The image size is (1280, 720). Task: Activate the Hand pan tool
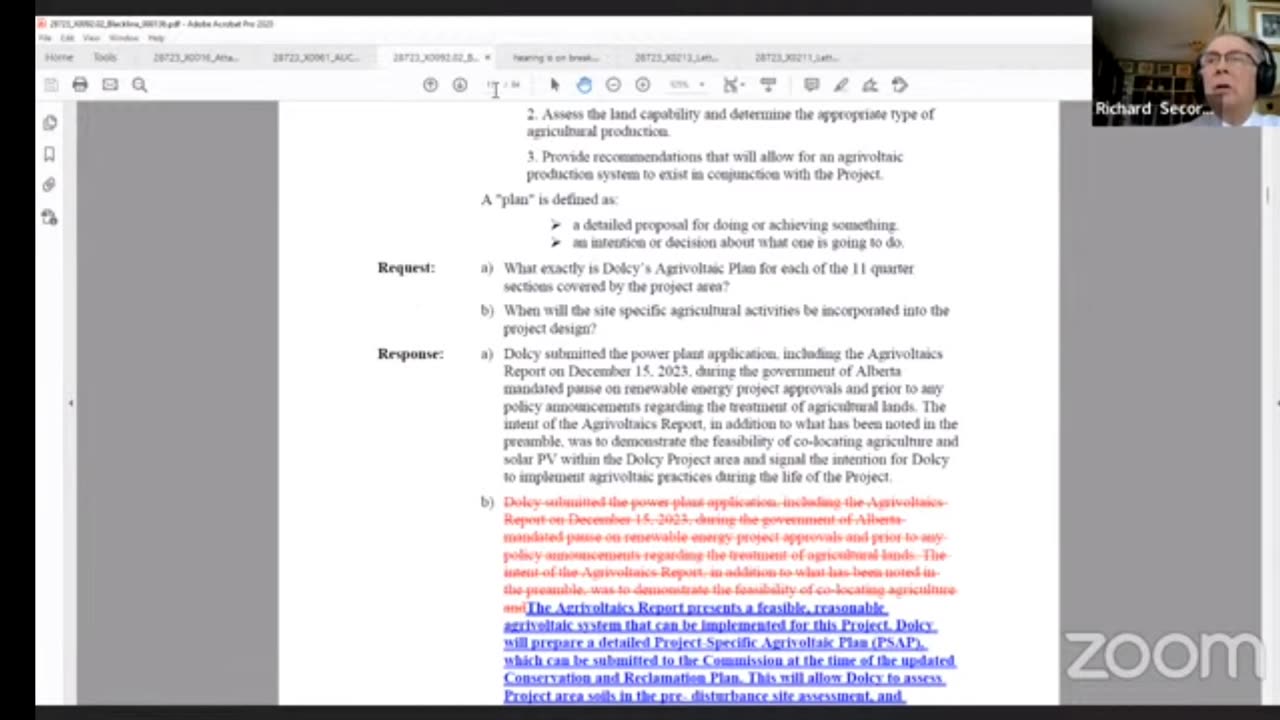click(x=584, y=85)
